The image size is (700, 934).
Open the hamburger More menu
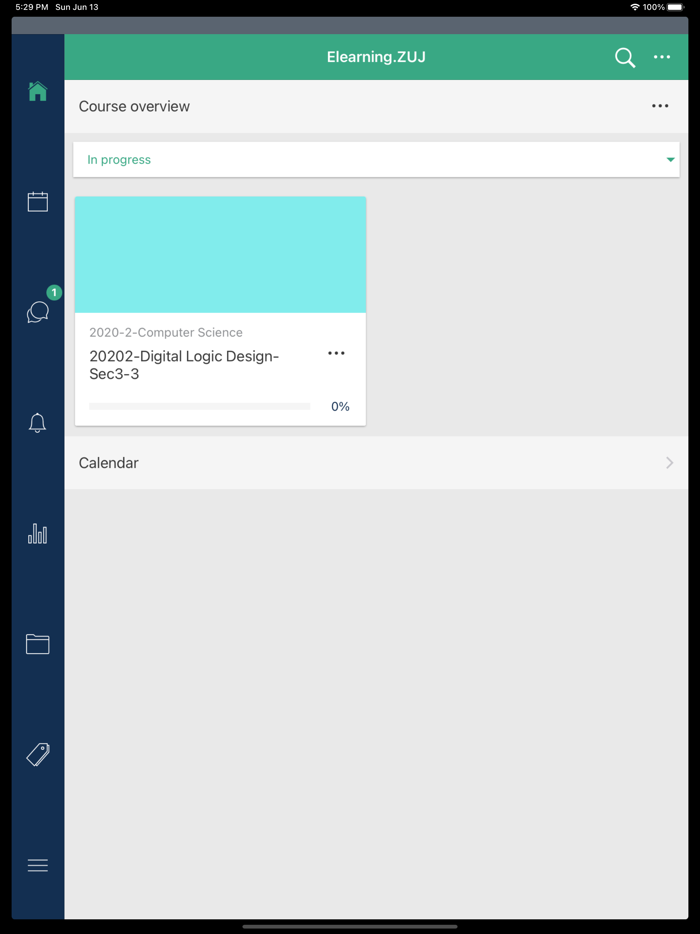38,865
